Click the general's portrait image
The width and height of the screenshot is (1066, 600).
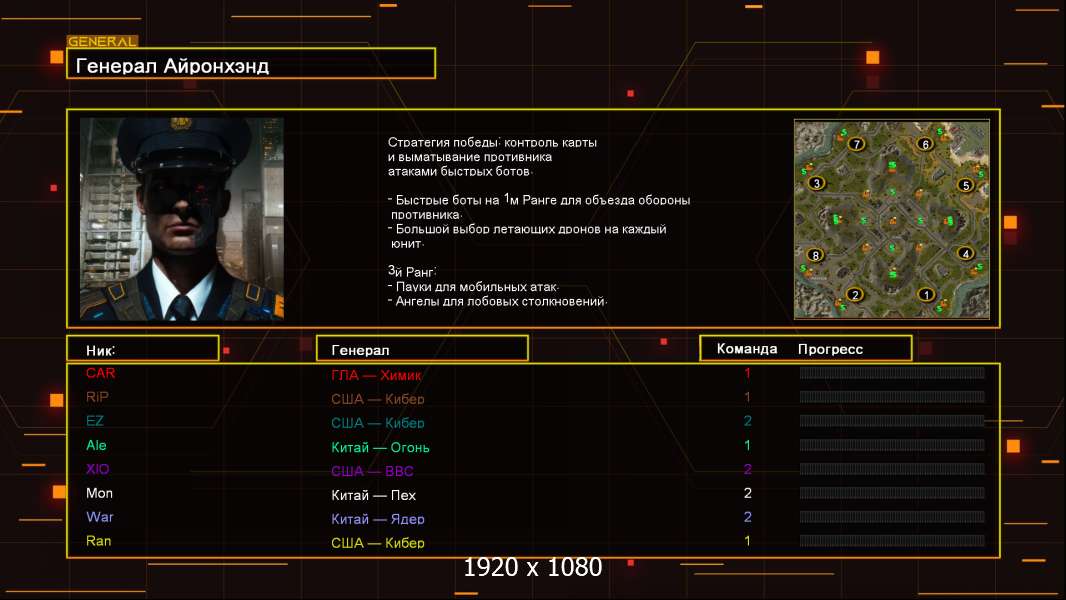pos(182,219)
